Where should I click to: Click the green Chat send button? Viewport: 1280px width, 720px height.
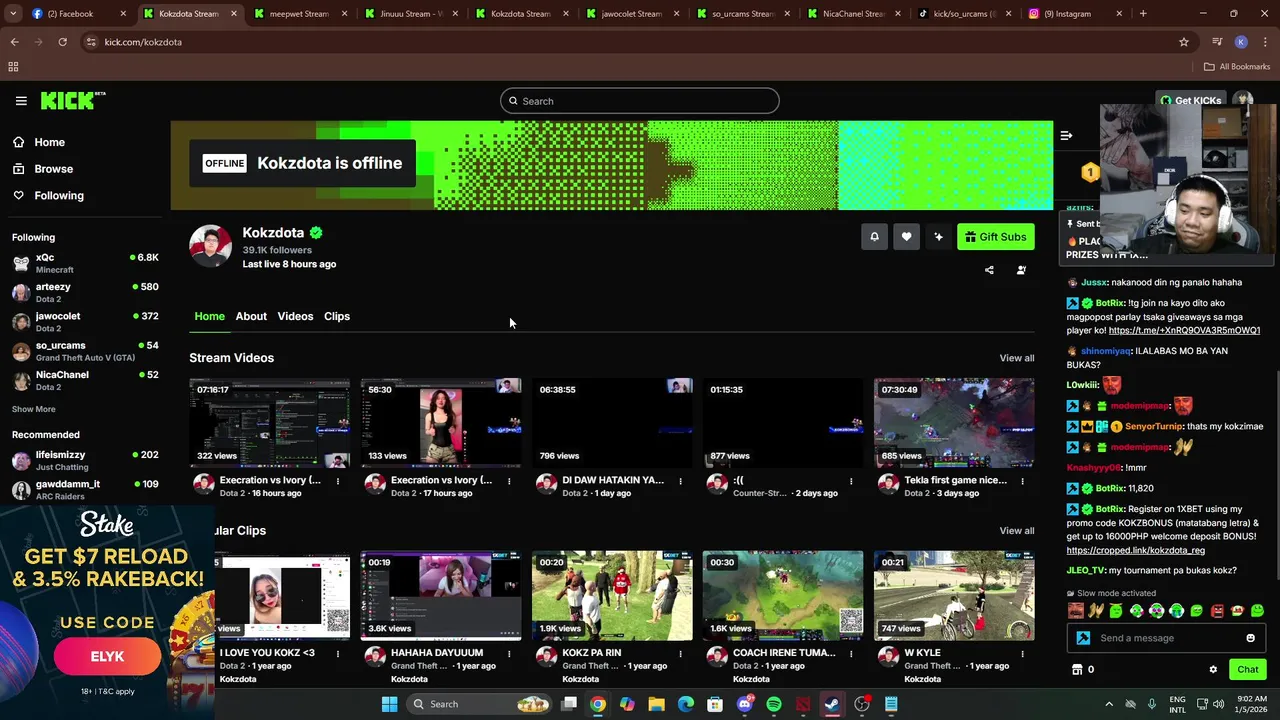[1247, 669]
